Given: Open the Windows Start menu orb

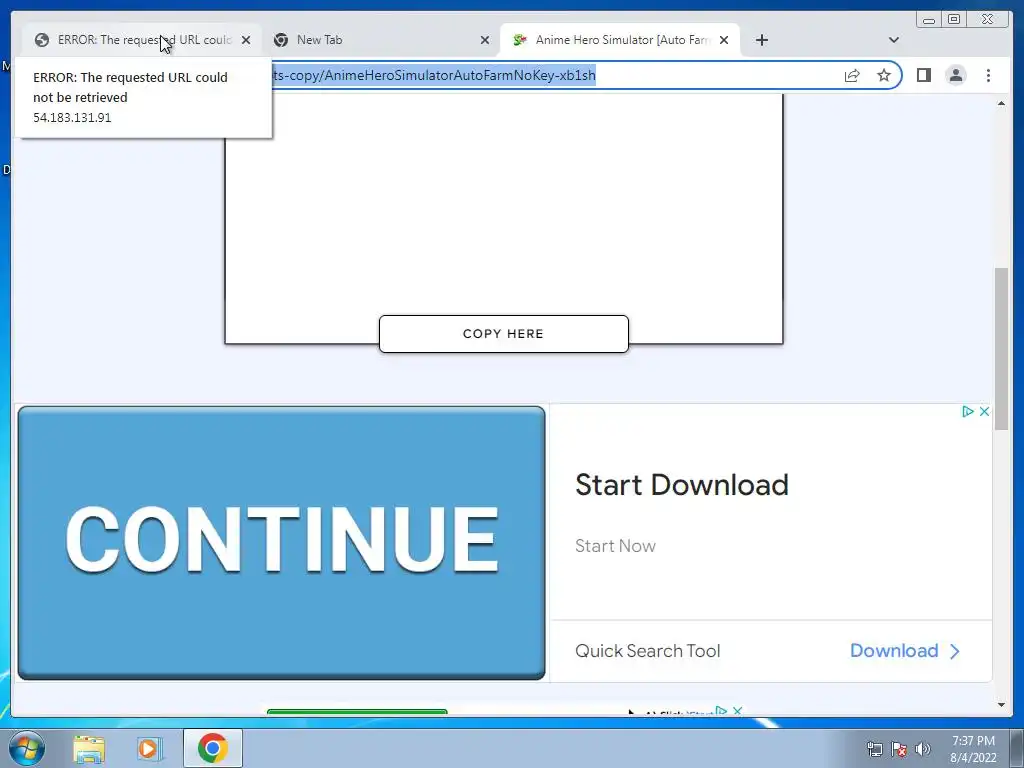Looking at the screenshot, I should tap(27, 748).
